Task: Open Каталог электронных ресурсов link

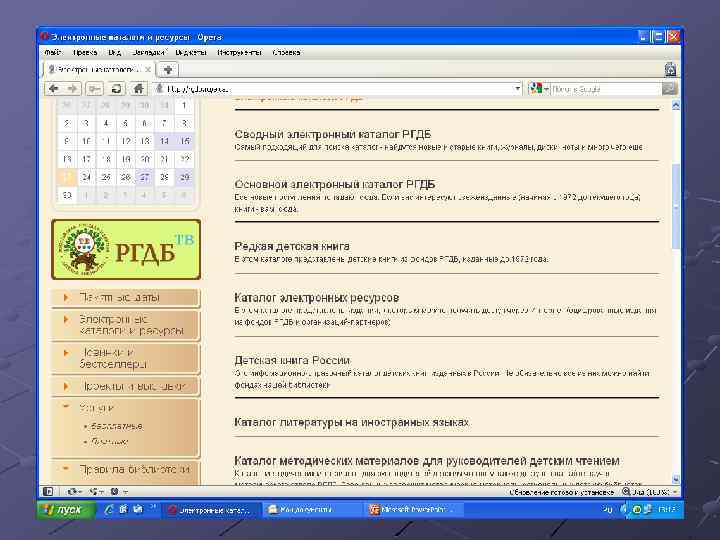Action: 317,298
